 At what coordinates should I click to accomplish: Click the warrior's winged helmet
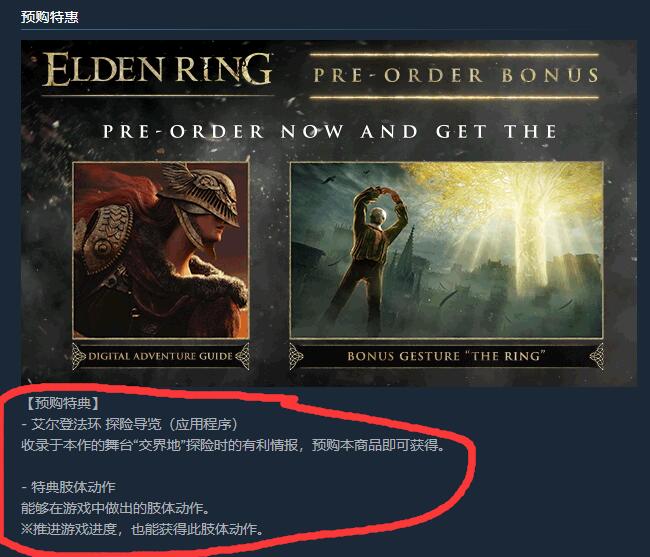coord(202,195)
